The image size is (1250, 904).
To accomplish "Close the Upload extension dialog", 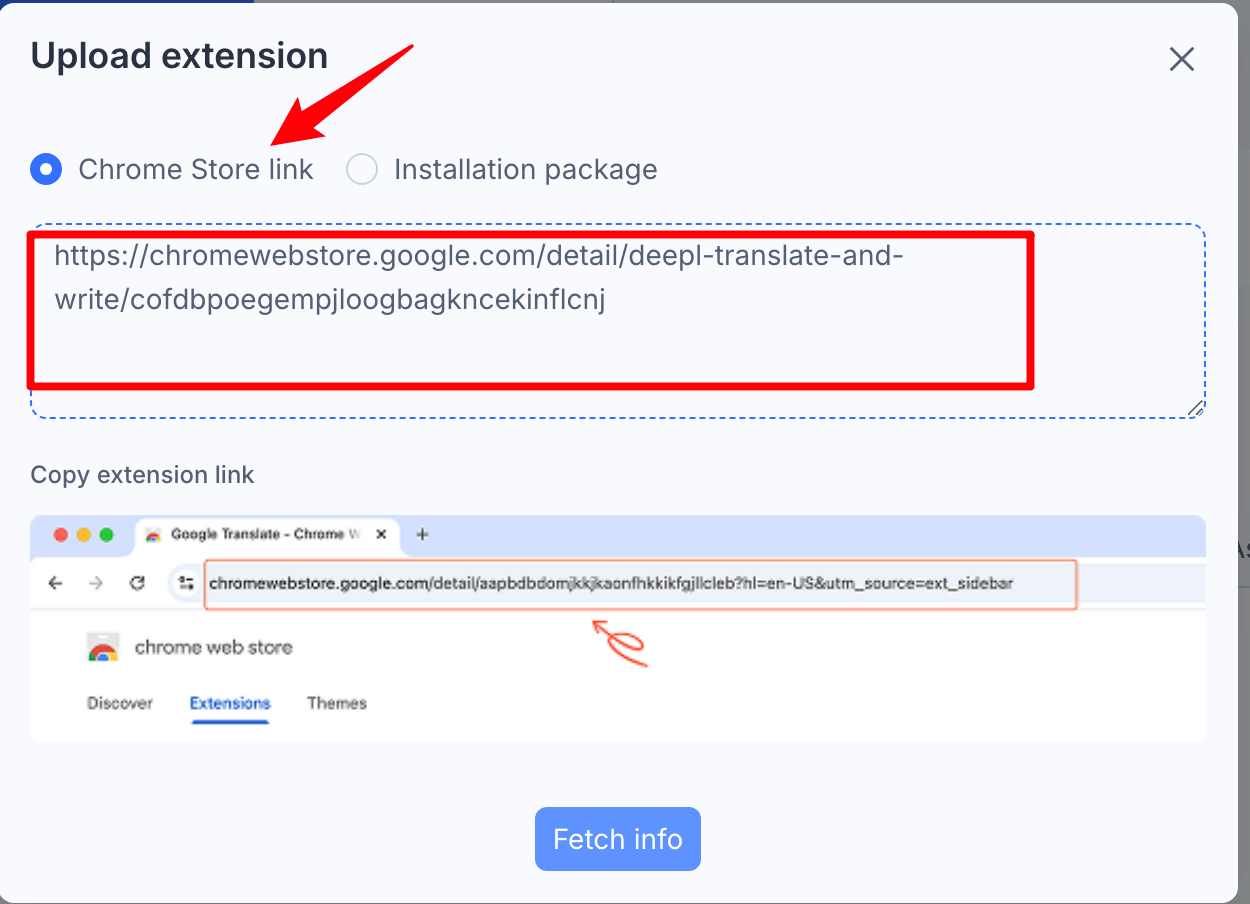I will pyautogui.click(x=1182, y=59).
